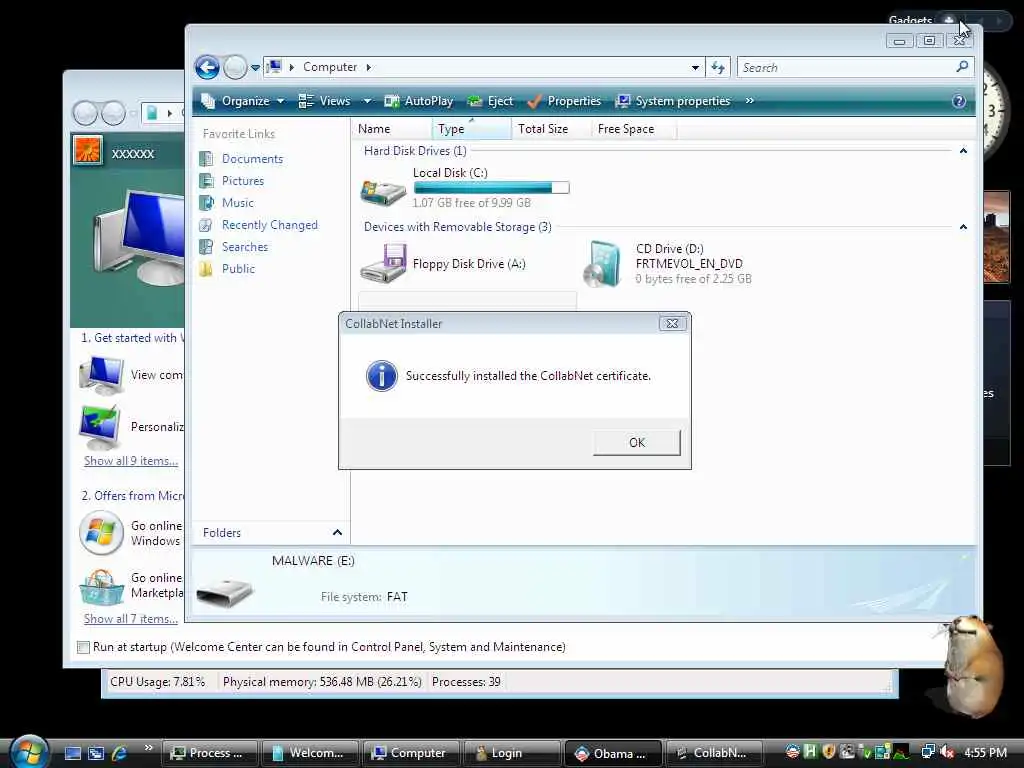Expand the Folders pane
The image size is (1024, 768).
coord(337,532)
